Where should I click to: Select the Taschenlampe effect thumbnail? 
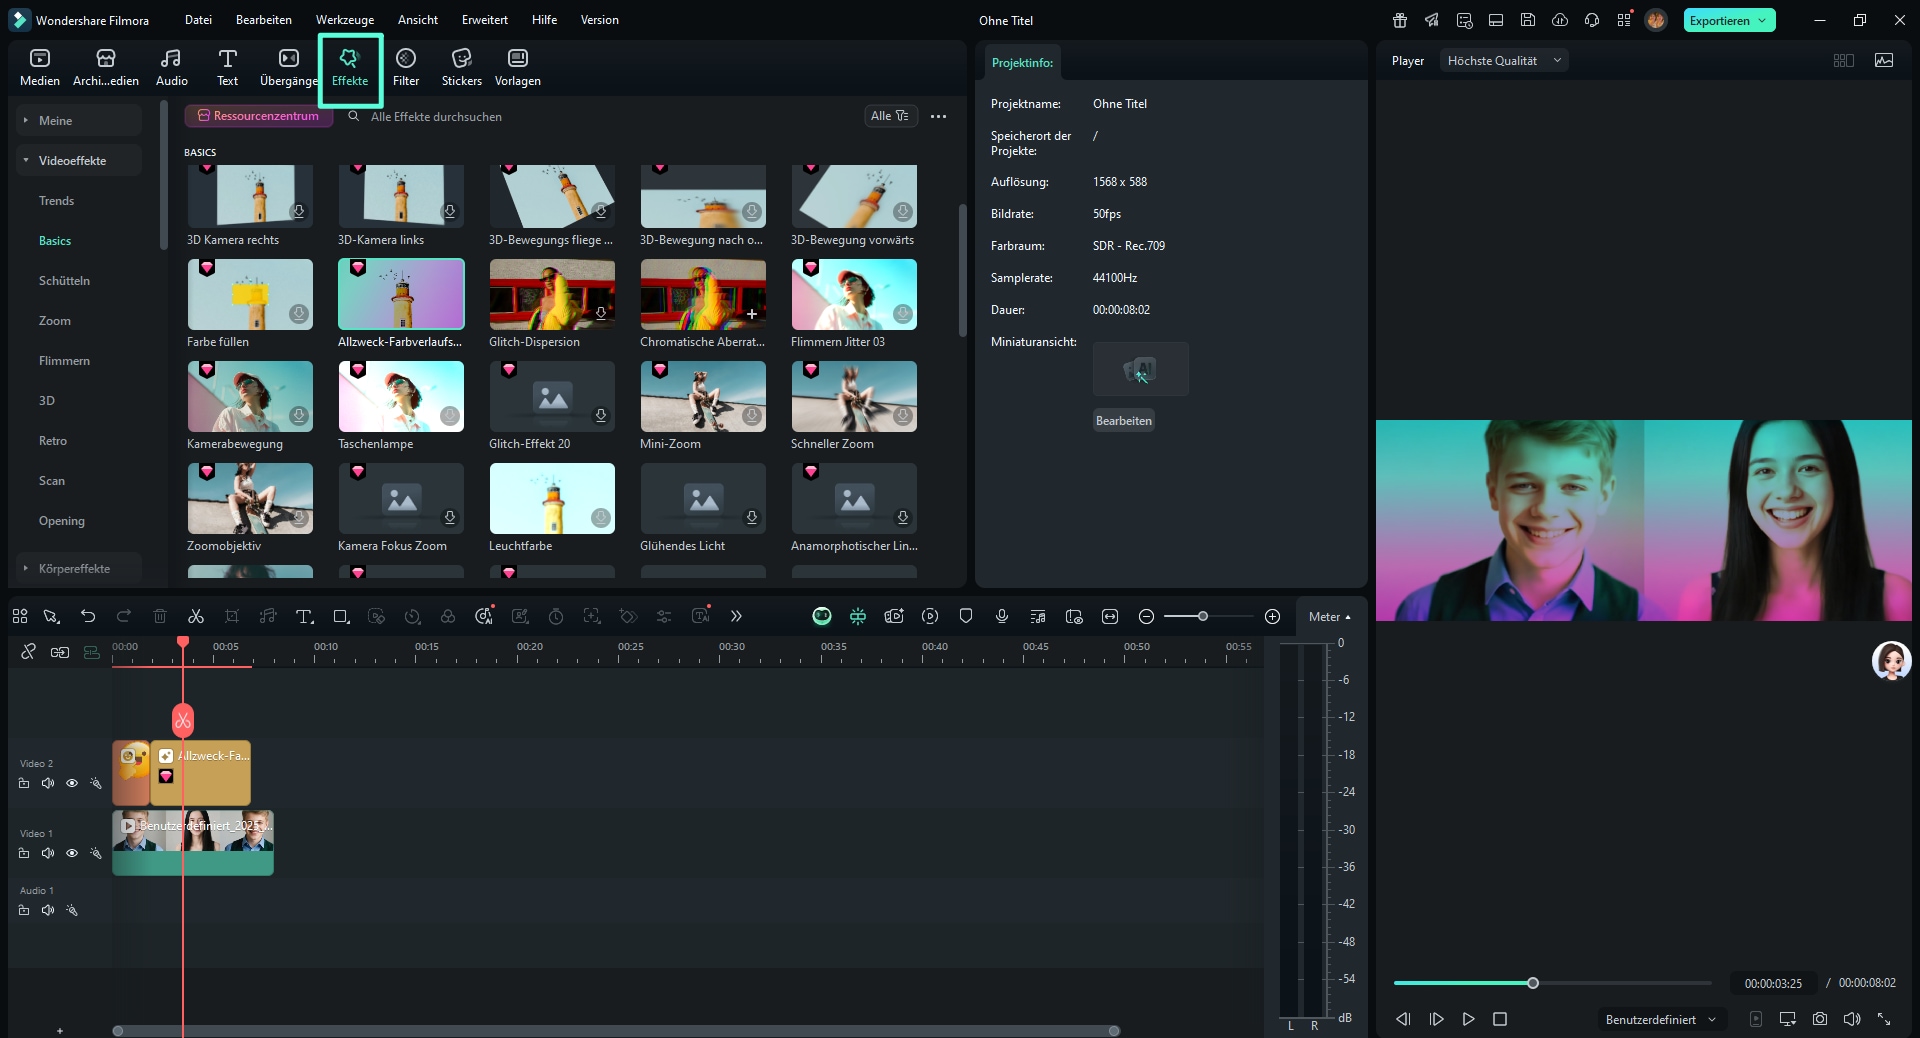click(x=401, y=396)
